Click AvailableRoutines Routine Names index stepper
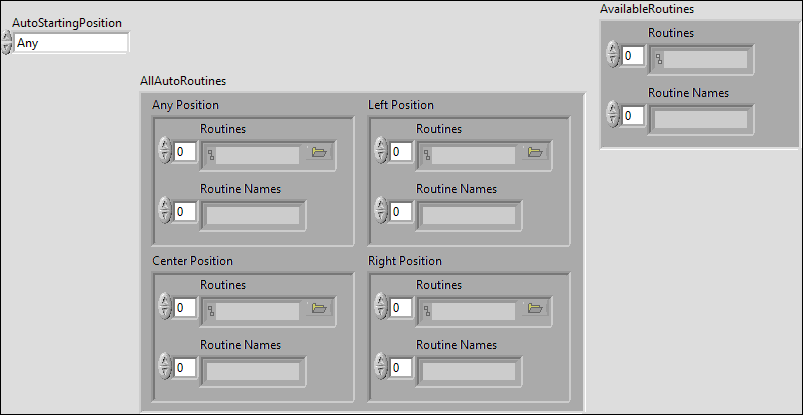Image resolution: width=803 pixels, height=415 pixels. pos(613,115)
